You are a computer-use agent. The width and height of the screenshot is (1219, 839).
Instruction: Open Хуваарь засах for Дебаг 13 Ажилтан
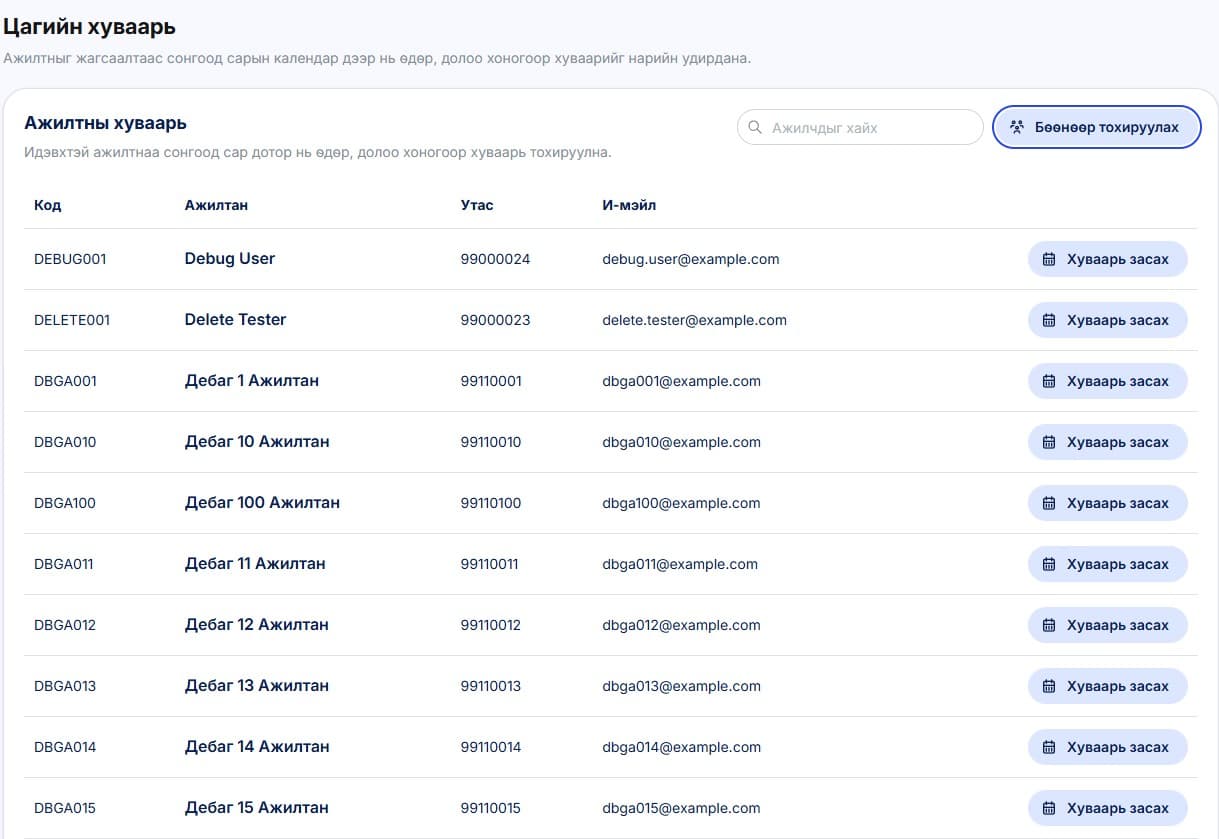click(1107, 686)
